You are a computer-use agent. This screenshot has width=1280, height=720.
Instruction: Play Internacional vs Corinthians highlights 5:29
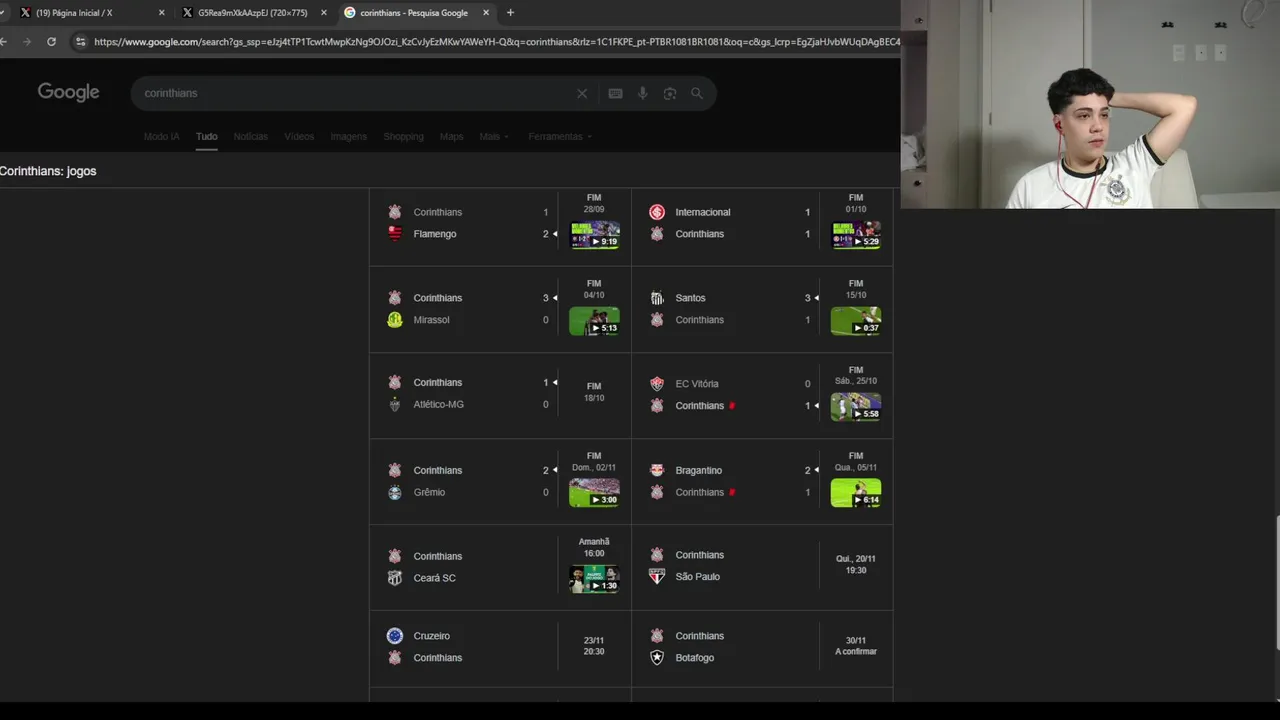(x=856, y=235)
